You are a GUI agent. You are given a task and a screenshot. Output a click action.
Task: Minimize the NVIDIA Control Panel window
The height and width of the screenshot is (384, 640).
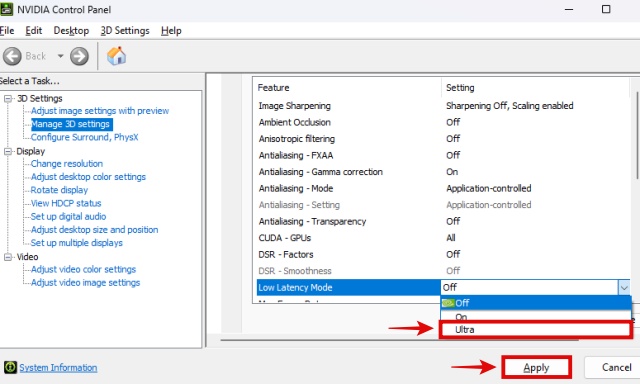(569, 9)
